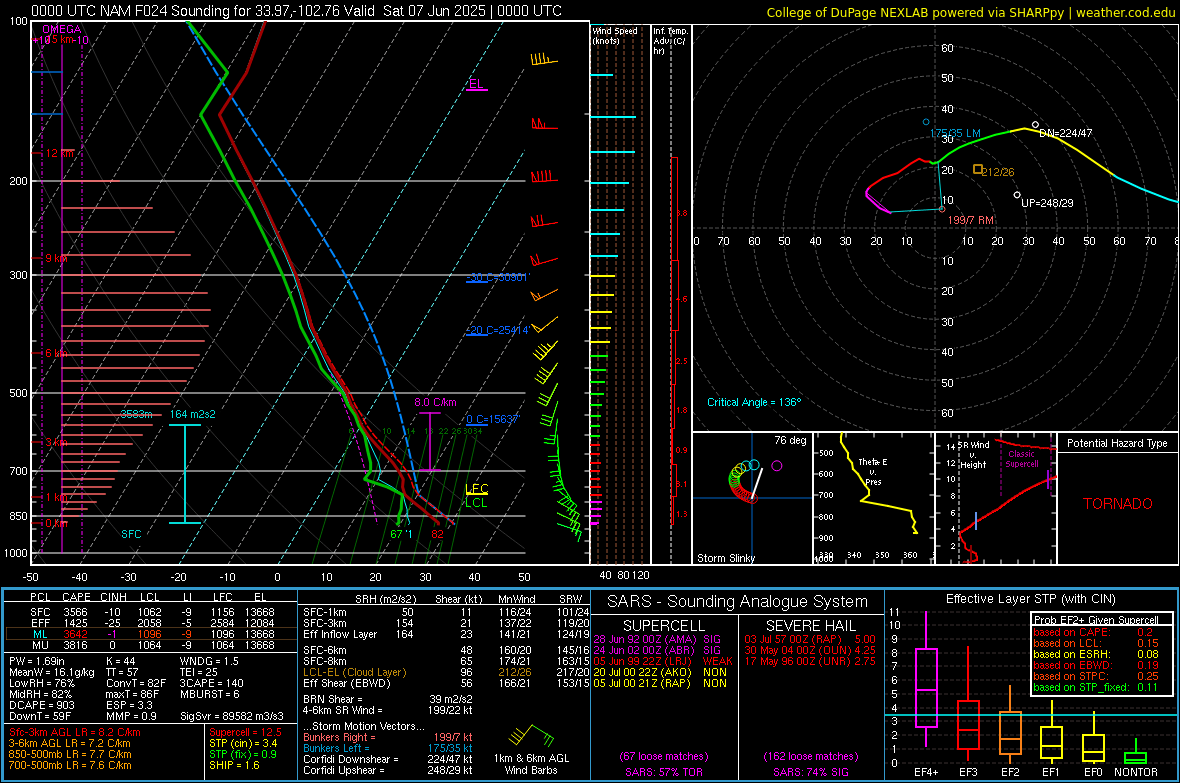Click the 76 deg slinky value
The image size is (1180, 783).
tap(790, 440)
